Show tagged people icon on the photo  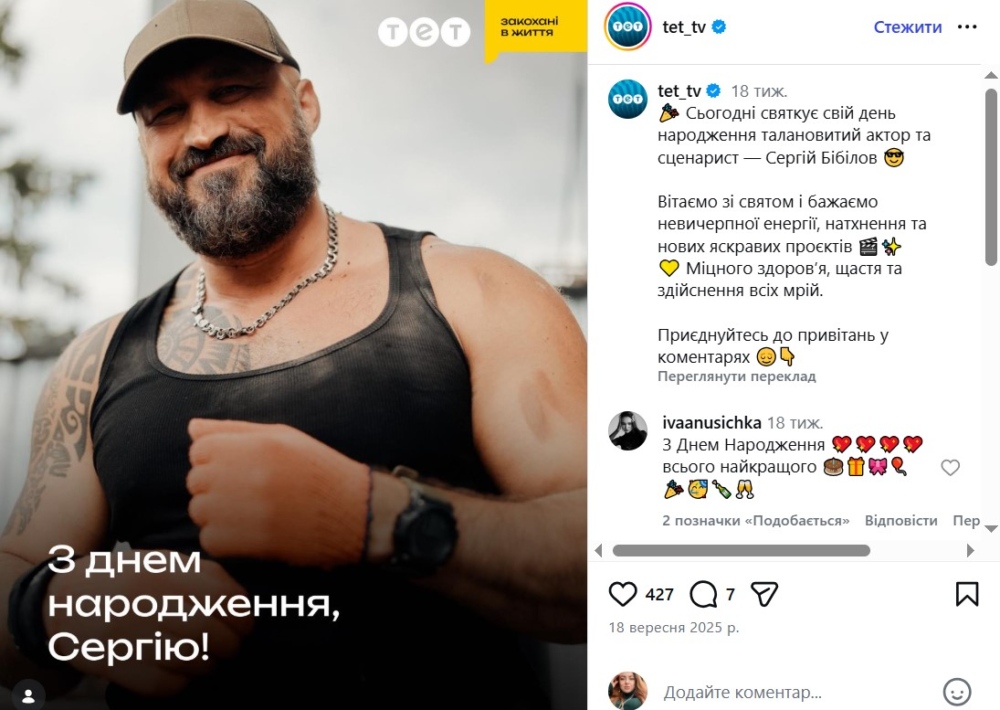(x=28, y=694)
